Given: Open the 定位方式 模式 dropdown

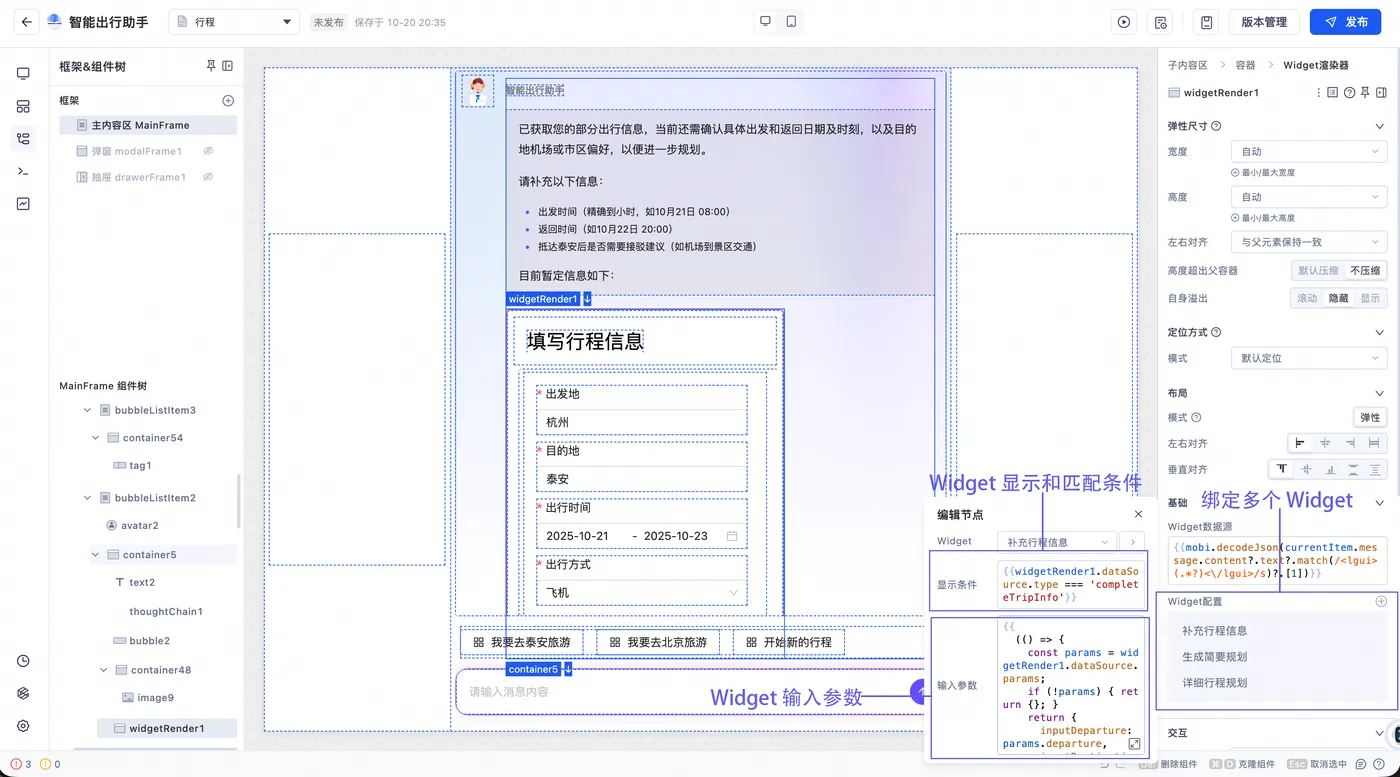Looking at the screenshot, I should (x=1309, y=358).
